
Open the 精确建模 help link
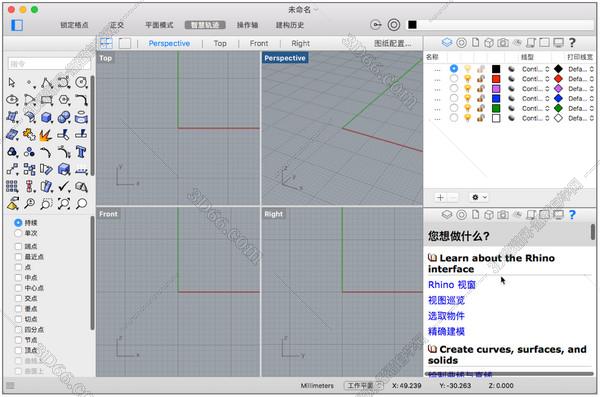pos(446,331)
